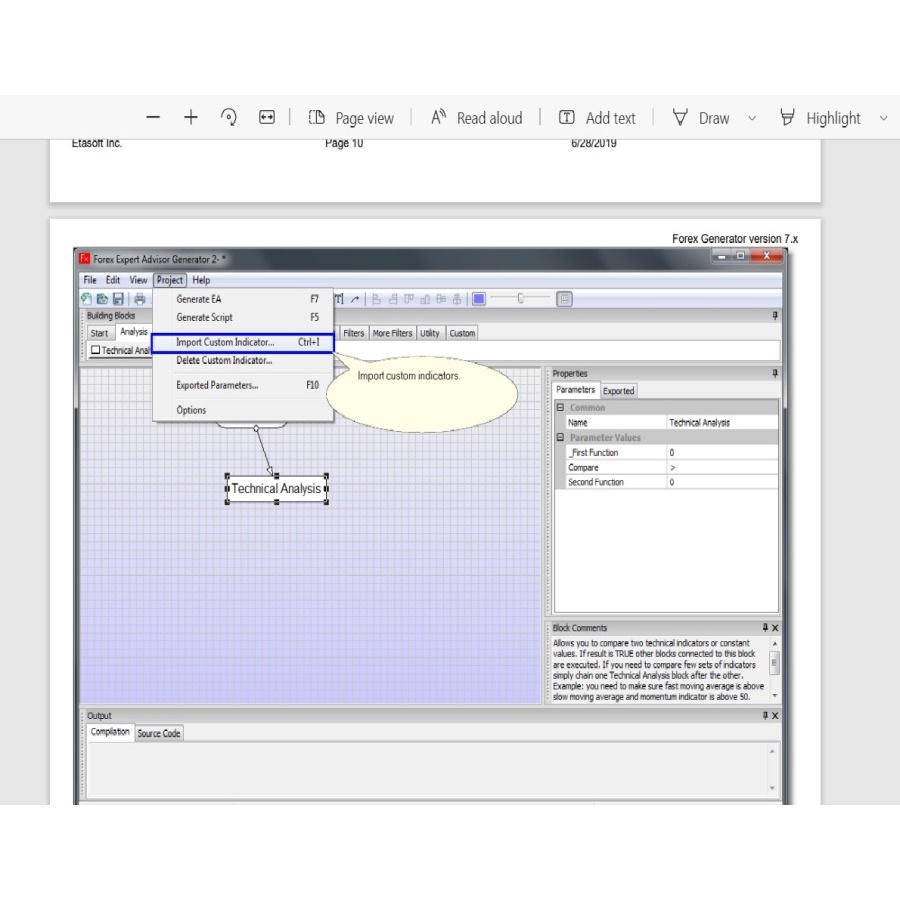
Task: Switch to the Analysis tab
Action: coord(134,332)
